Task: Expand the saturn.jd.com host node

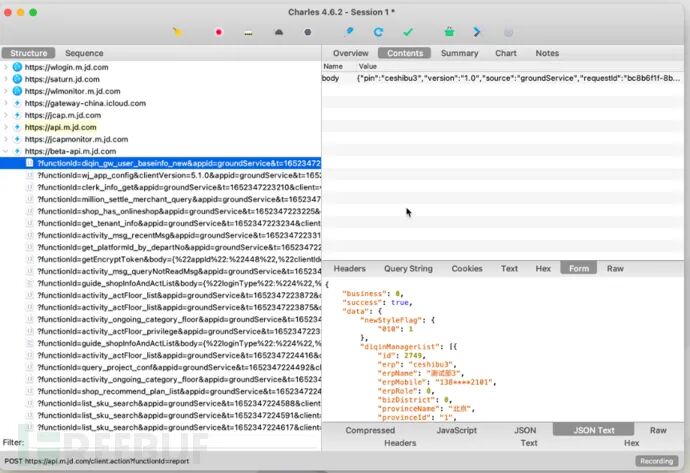Action: 6,79
